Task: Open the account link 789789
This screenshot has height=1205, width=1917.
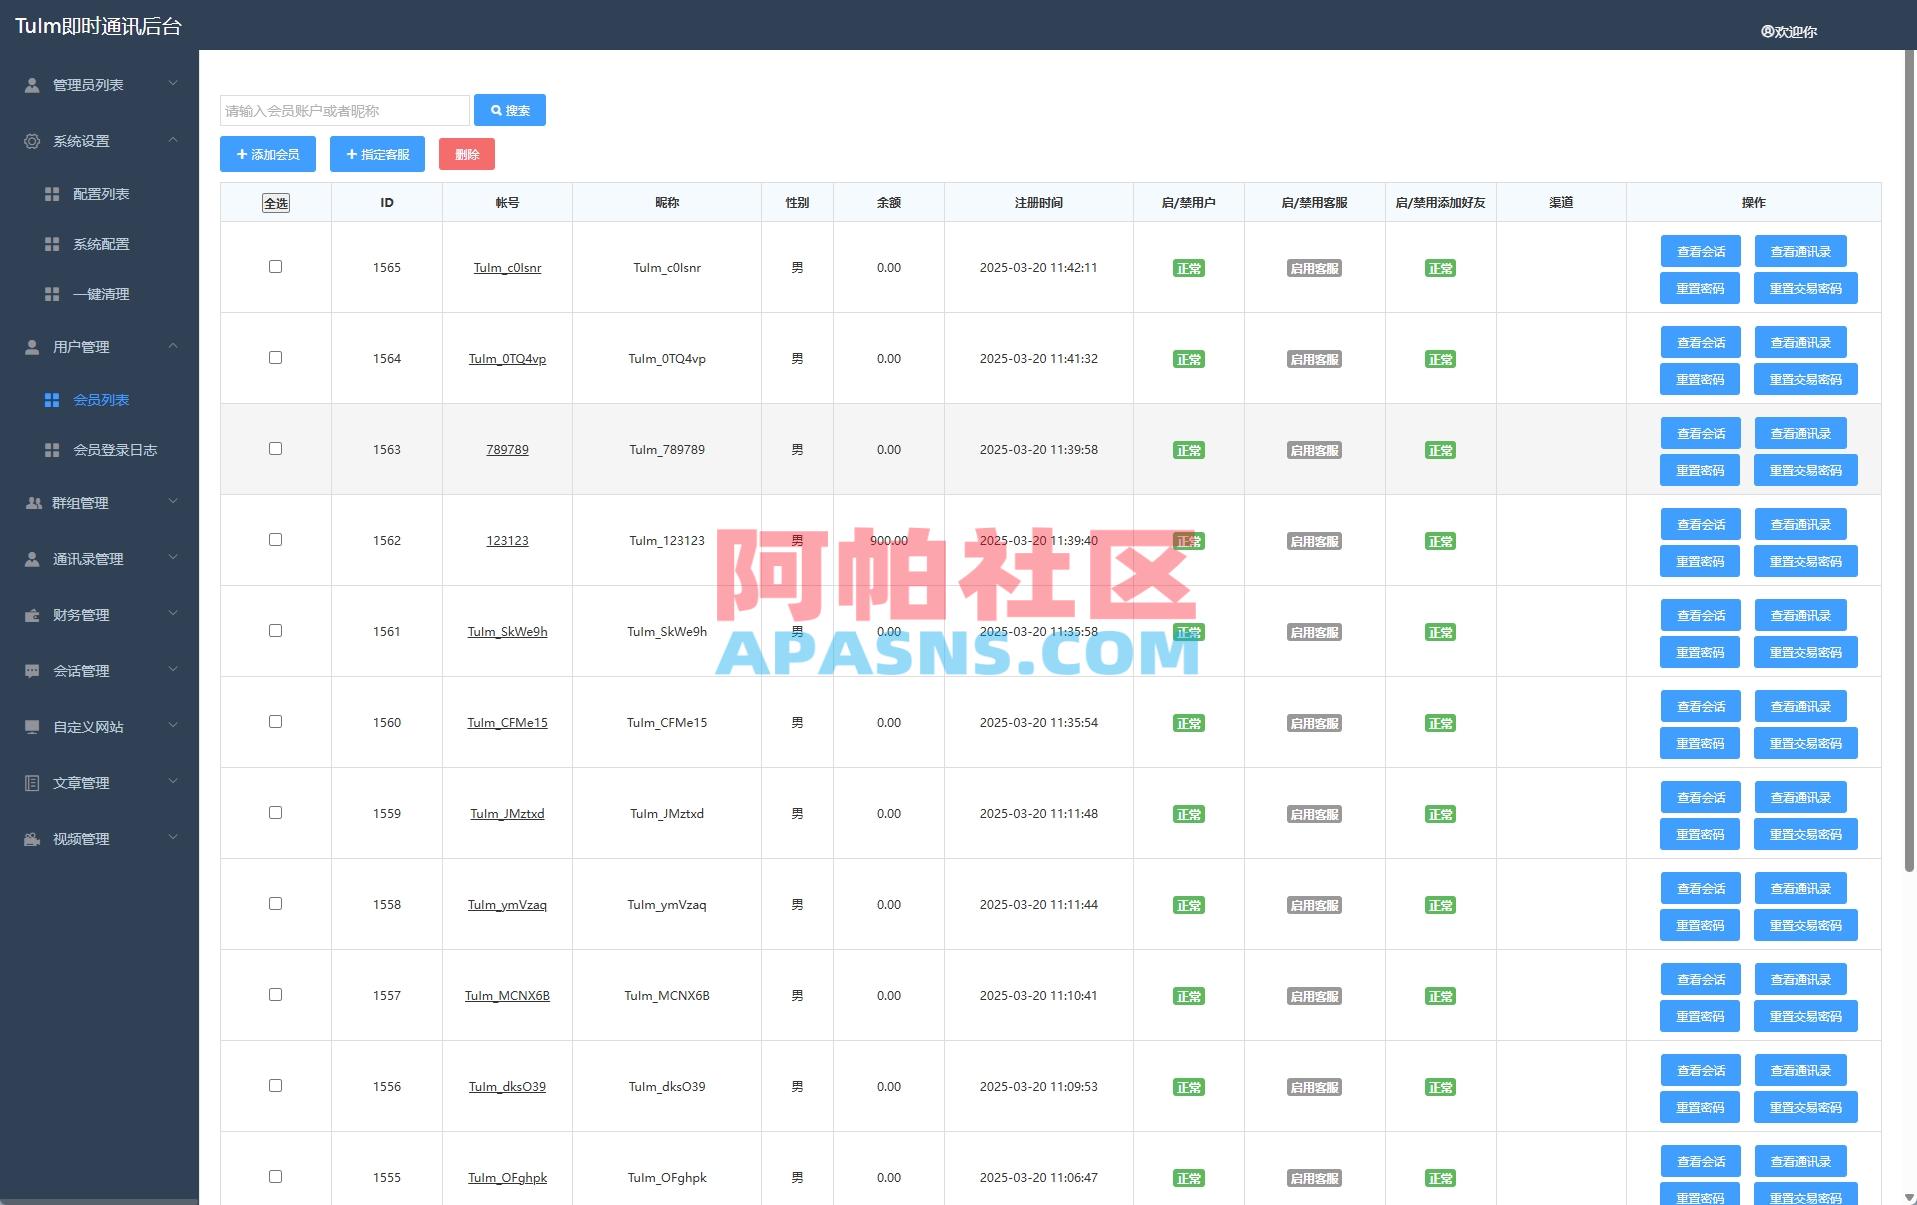Action: [x=507, y=449]
